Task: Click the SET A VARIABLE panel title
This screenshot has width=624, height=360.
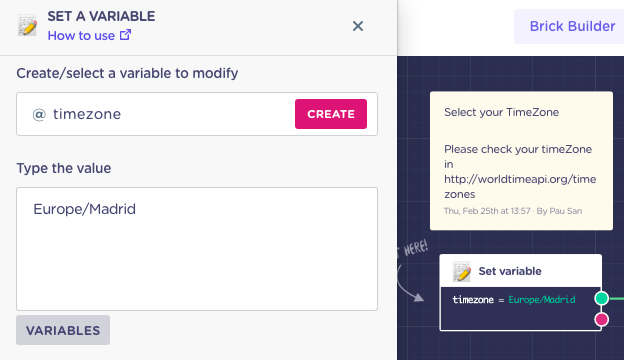Action: 101,16
